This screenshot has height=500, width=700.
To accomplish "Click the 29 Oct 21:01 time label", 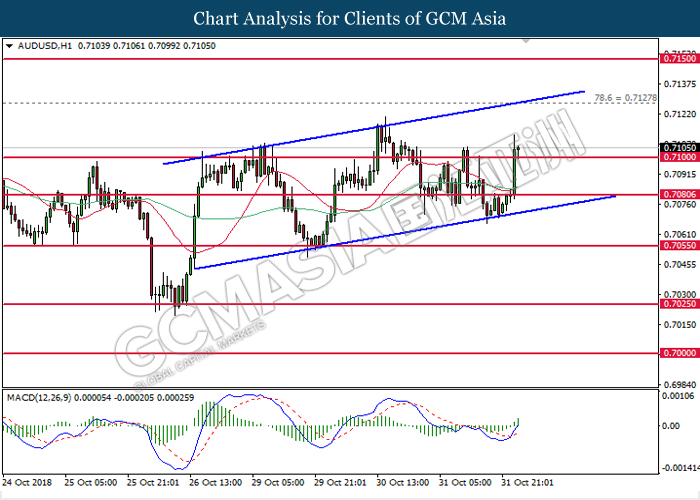I will 340,483.
